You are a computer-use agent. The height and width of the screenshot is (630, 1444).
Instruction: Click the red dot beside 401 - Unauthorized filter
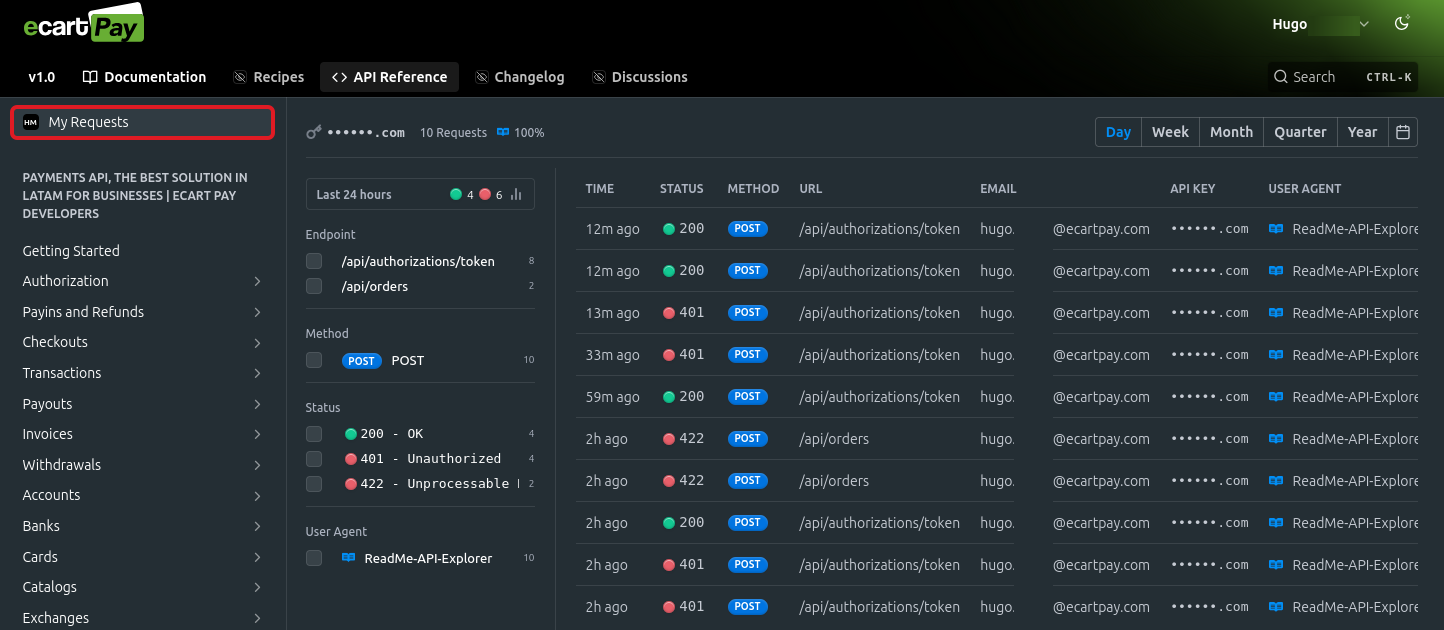pyautogui.click(x=351, y=459)
